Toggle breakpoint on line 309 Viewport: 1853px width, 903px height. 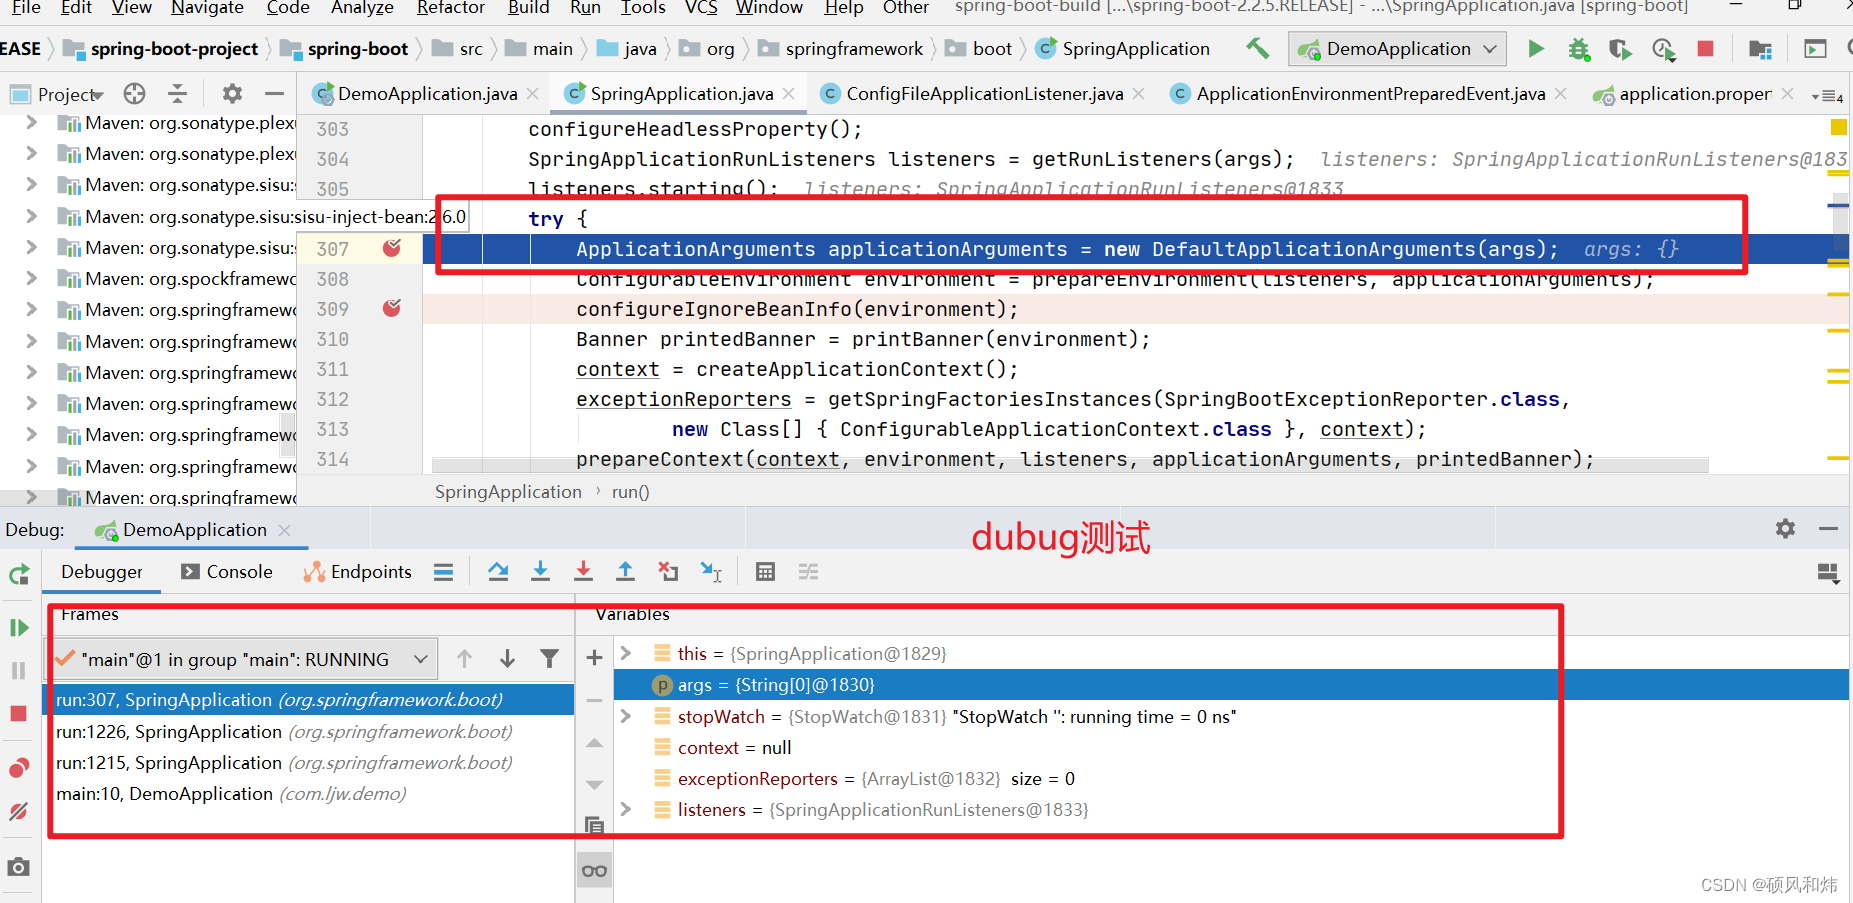(392, 308)
